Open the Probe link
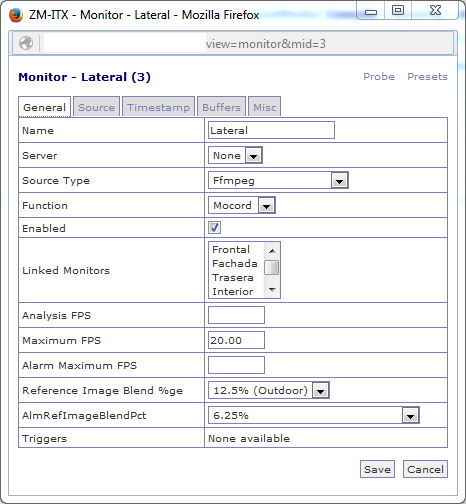 click(379, 76)
